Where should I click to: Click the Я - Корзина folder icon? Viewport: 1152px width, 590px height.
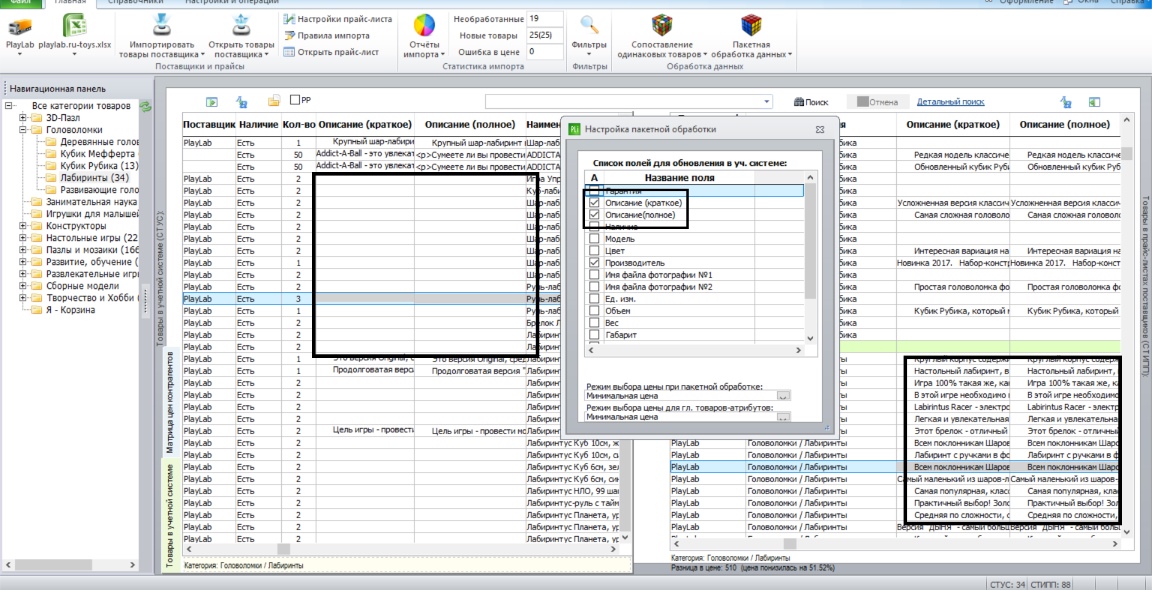coord(36,310)
